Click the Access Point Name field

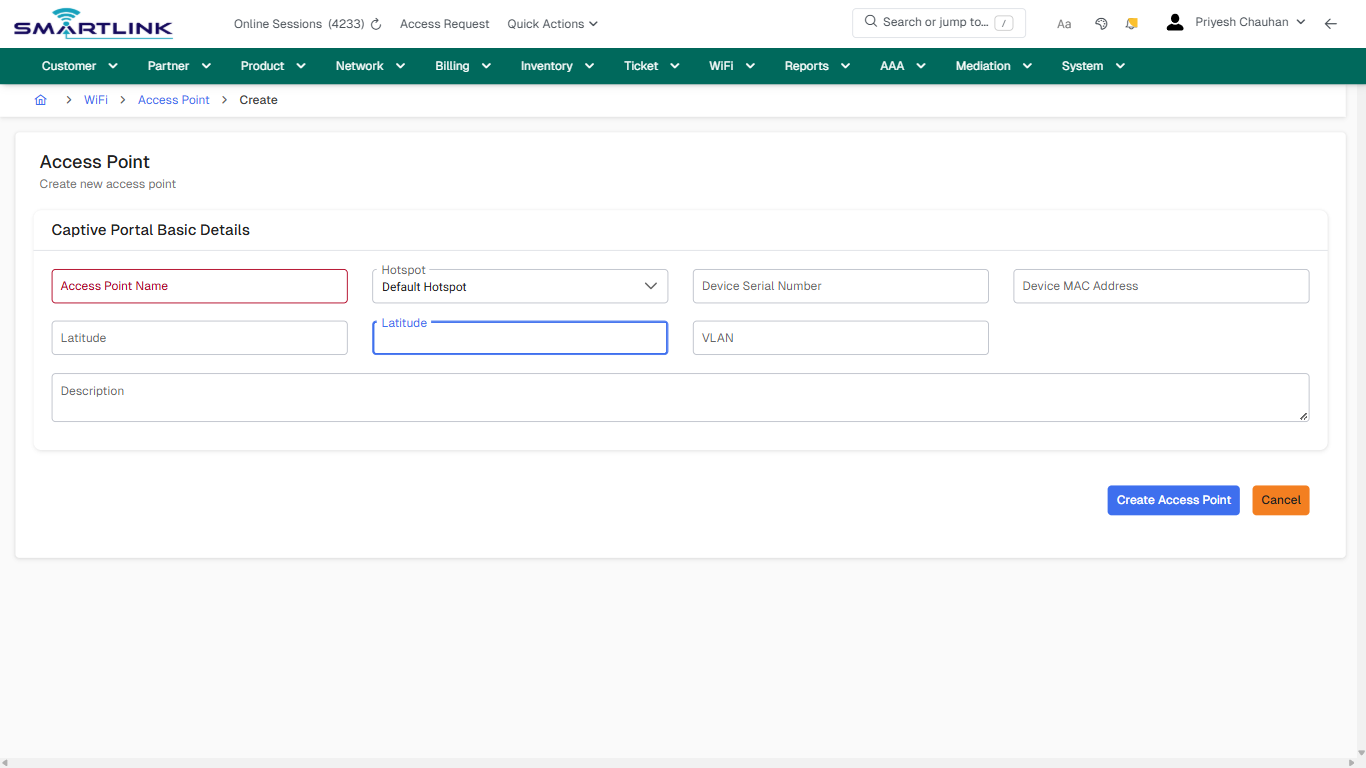[199, 286]
